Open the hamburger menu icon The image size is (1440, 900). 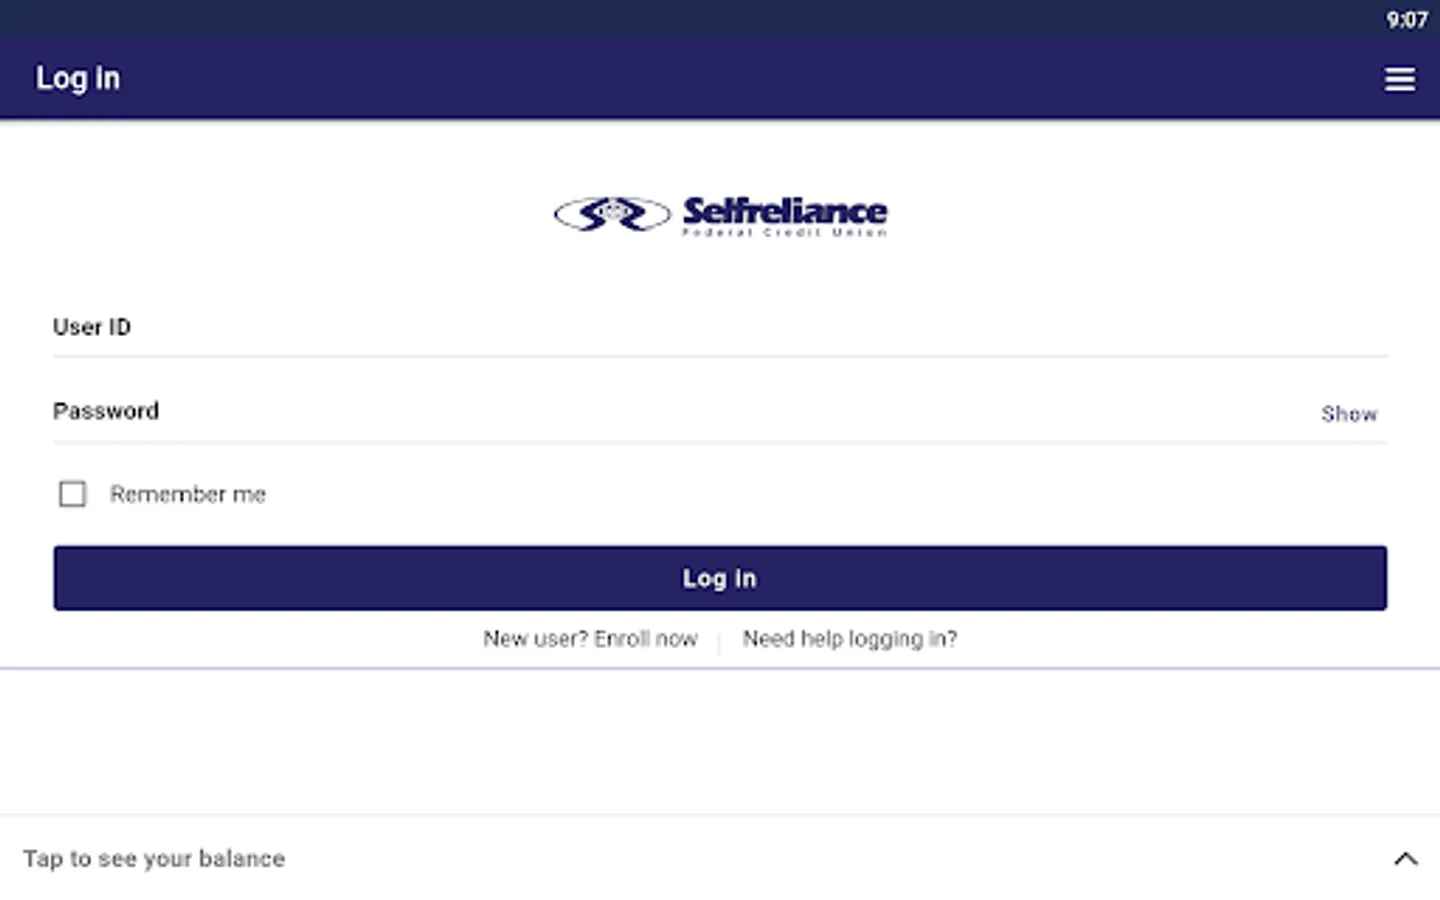1399,79
